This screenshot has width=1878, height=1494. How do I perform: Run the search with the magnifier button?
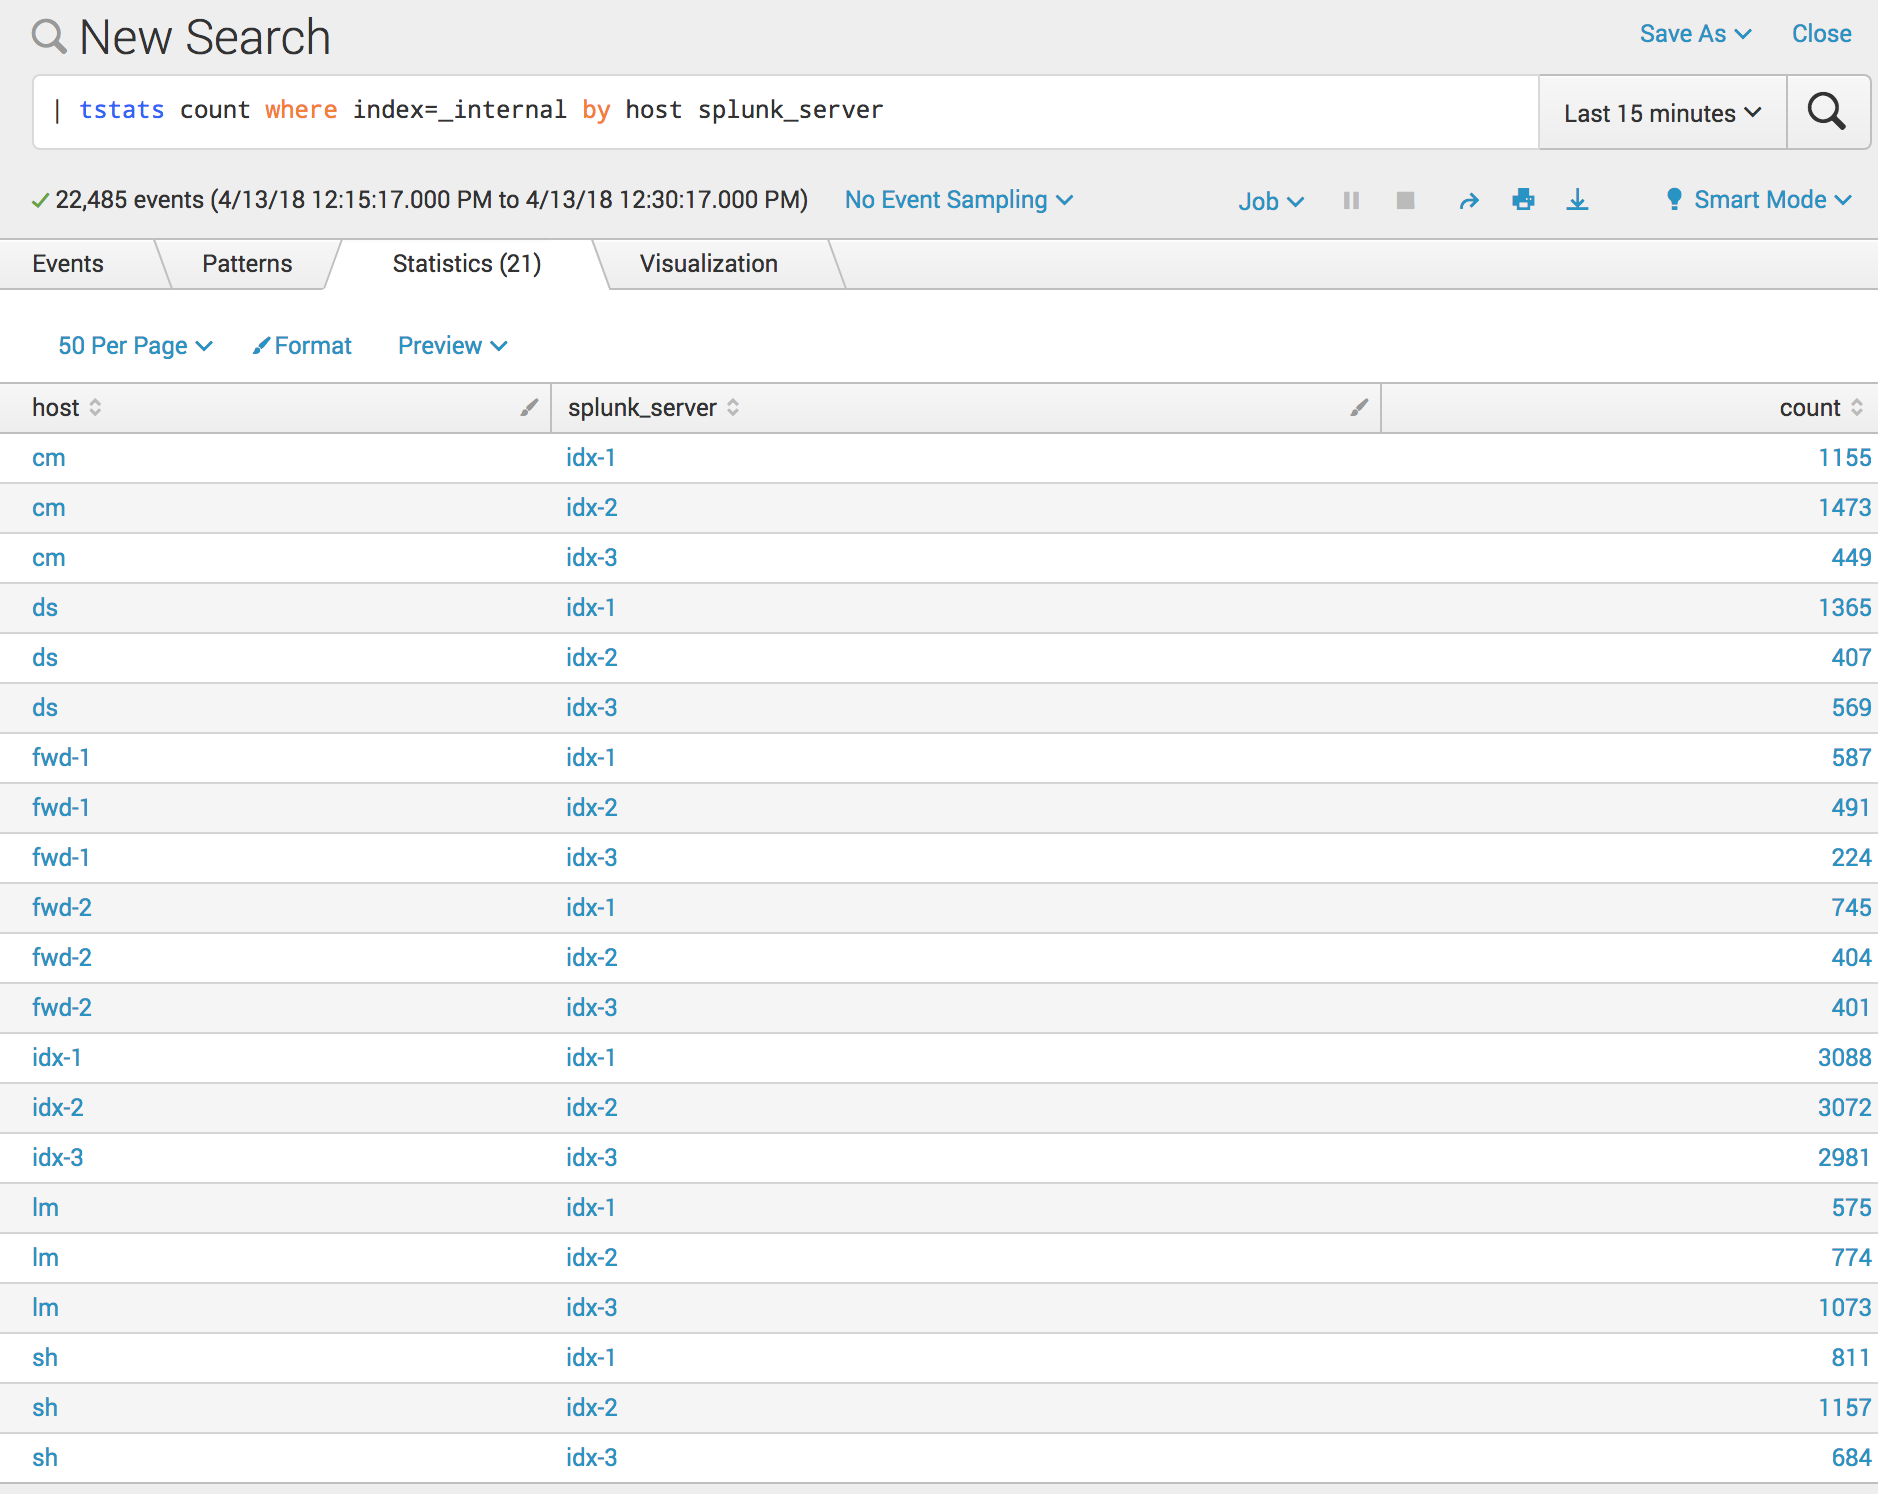pyautogui.click(x=1828, y=112)
